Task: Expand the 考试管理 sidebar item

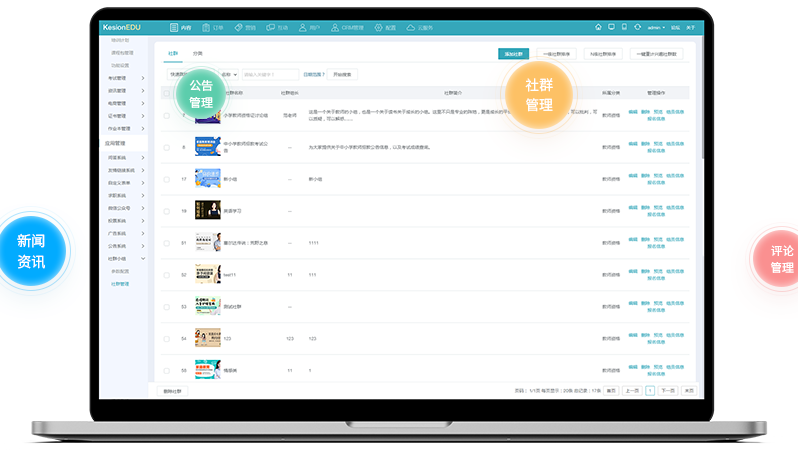Action: tap(126, 77)
